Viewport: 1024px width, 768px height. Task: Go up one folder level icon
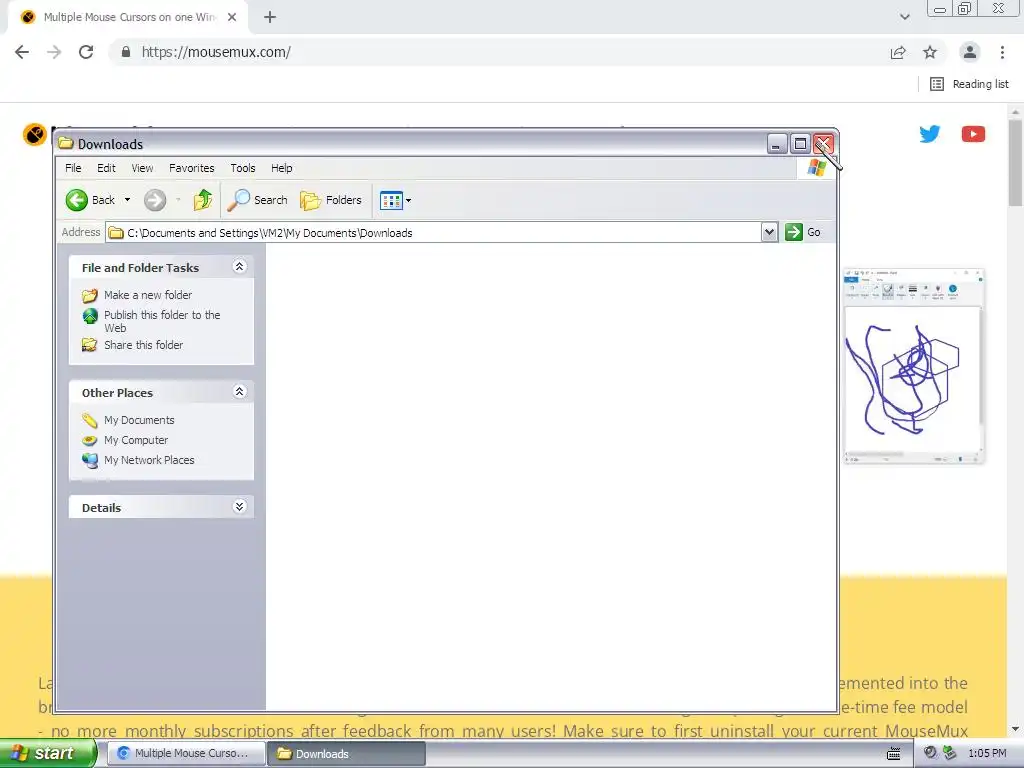[203, 200]
